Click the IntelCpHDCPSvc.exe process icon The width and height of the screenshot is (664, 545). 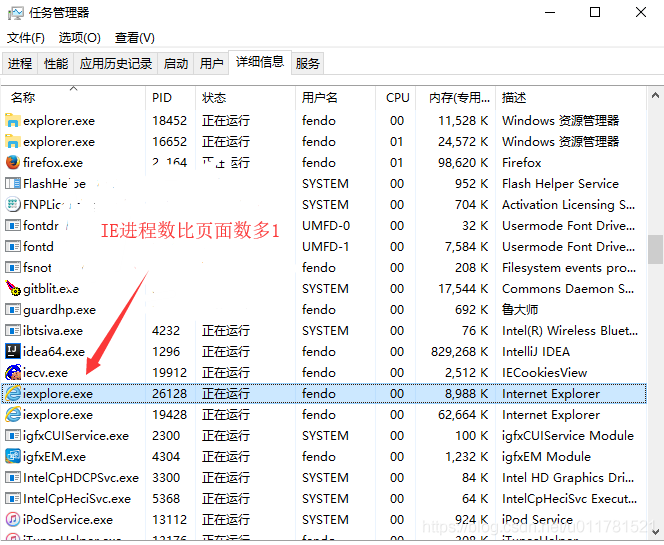(13, 478)
